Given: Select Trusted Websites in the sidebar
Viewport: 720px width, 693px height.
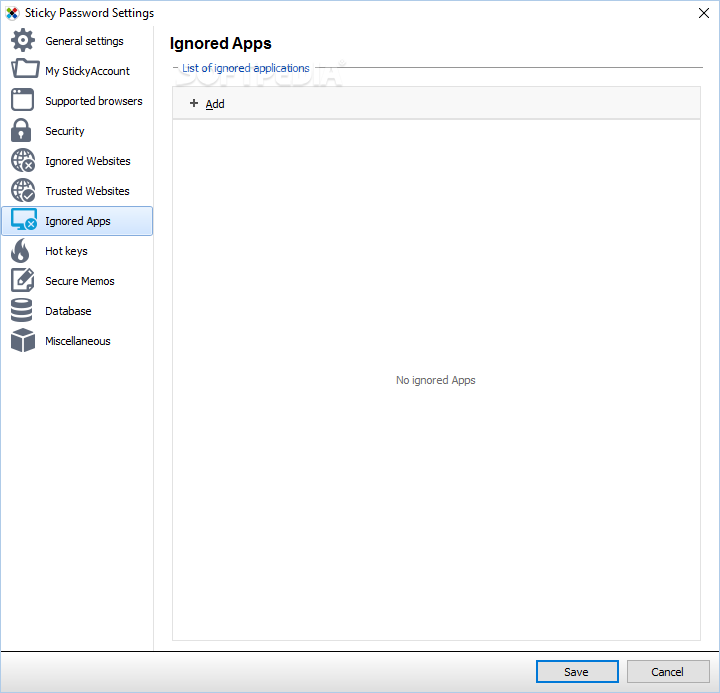Looking at the screenshot, I should coord(77,191).
